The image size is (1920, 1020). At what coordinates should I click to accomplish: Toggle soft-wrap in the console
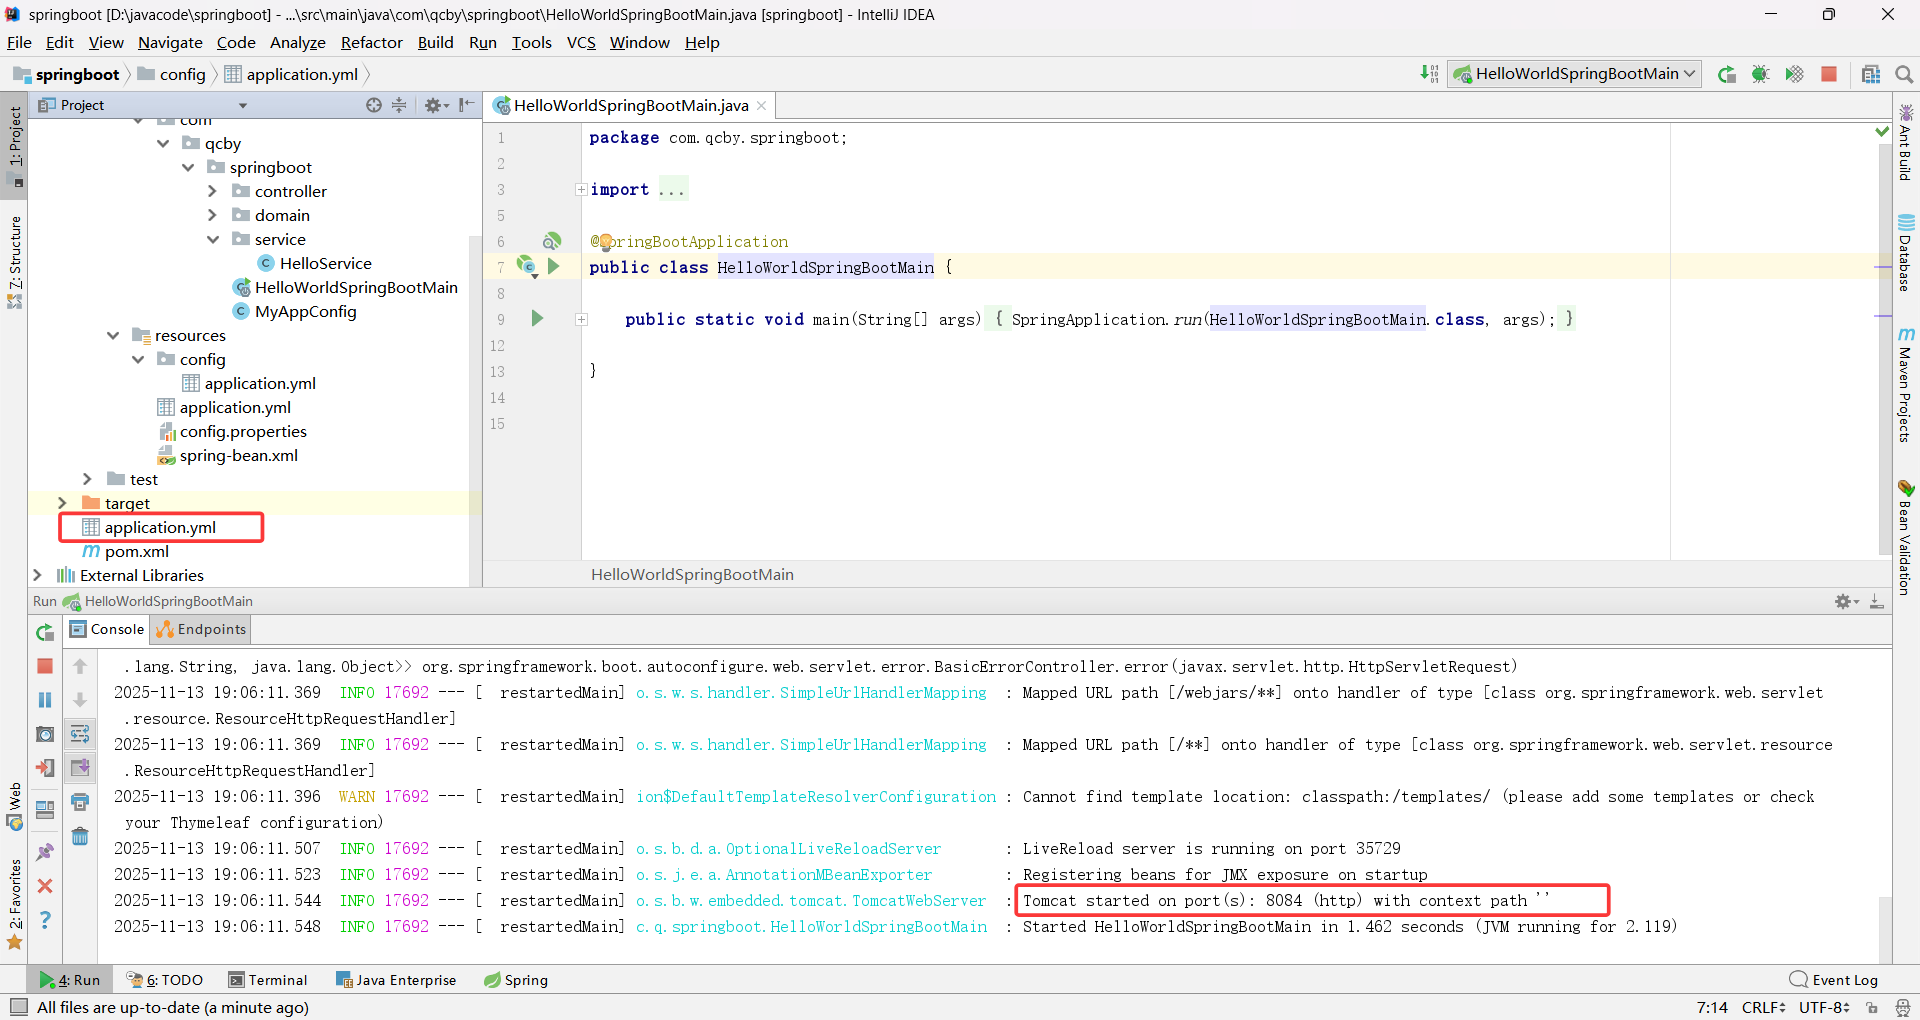pyautogui.click(x=80, y=734)
